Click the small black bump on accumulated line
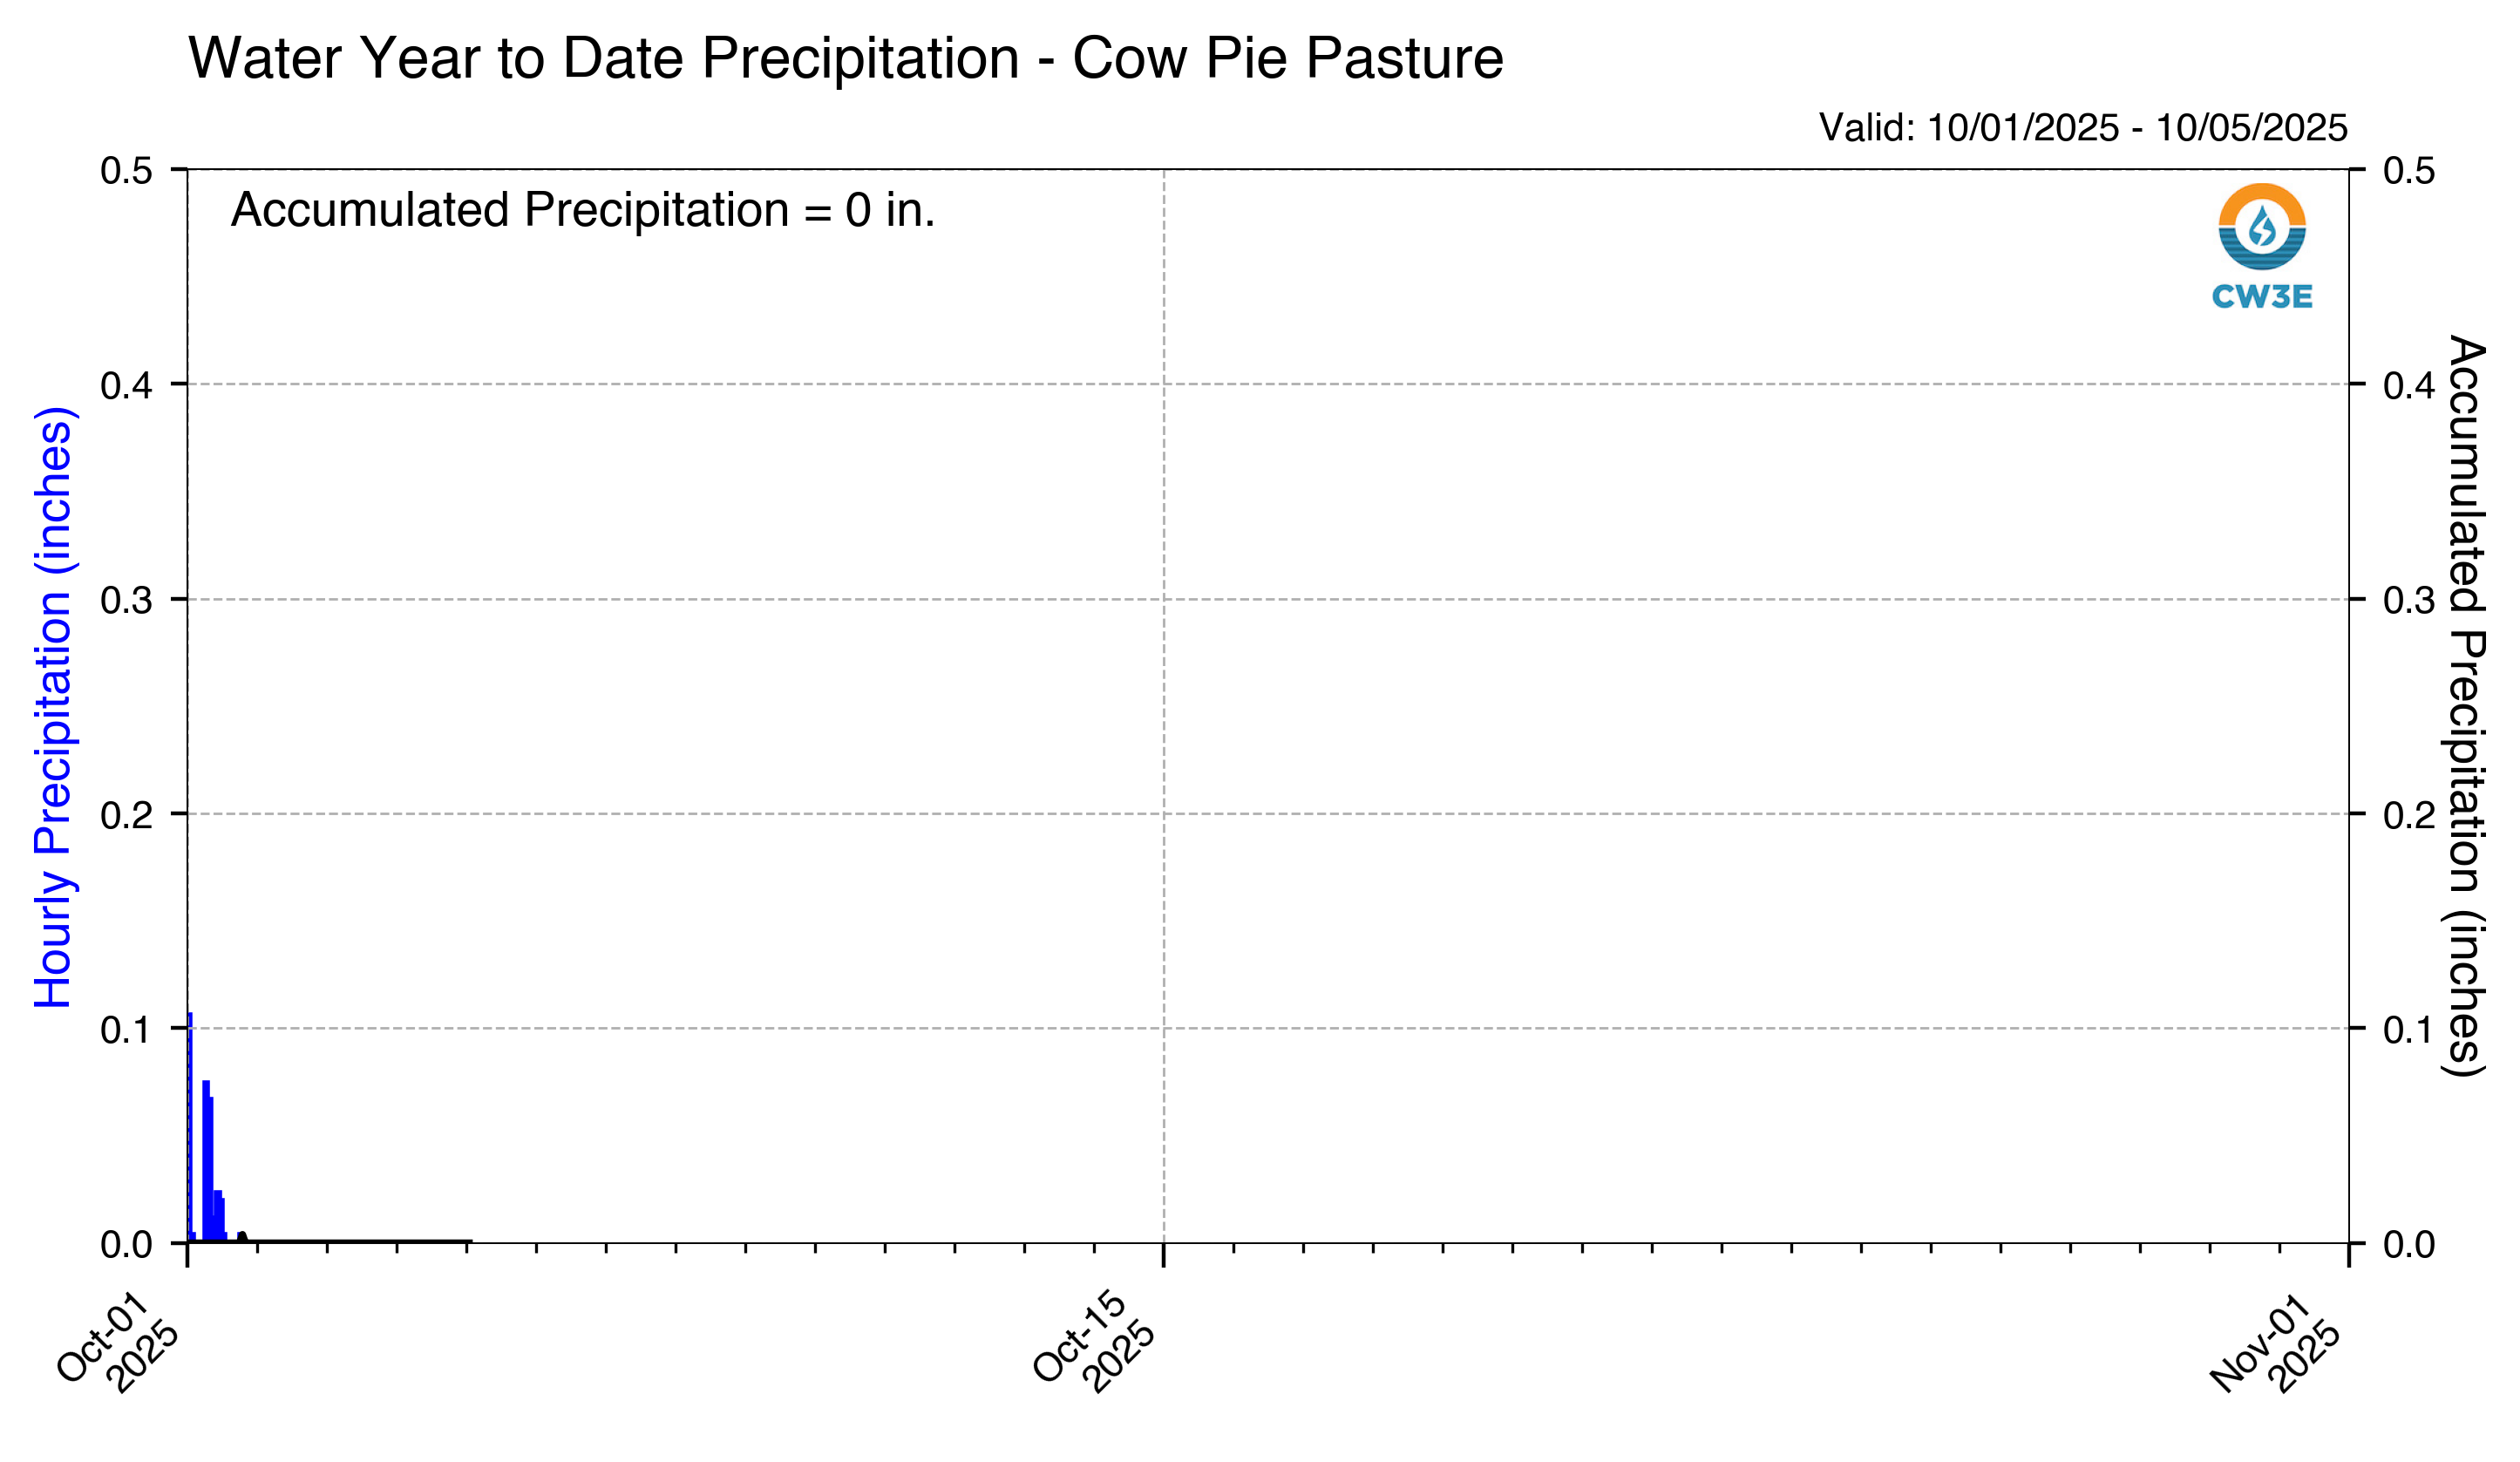Image resolution: width=2520 pixels, height=1462 pixels. [242, 1236]
